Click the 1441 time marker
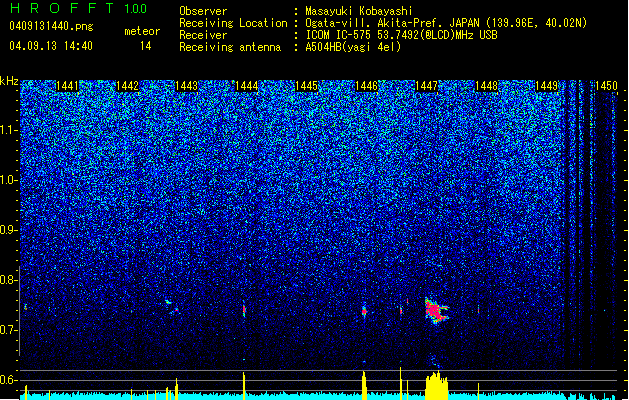The height and width of the screenshot is (400, 629). coord(67,86)
